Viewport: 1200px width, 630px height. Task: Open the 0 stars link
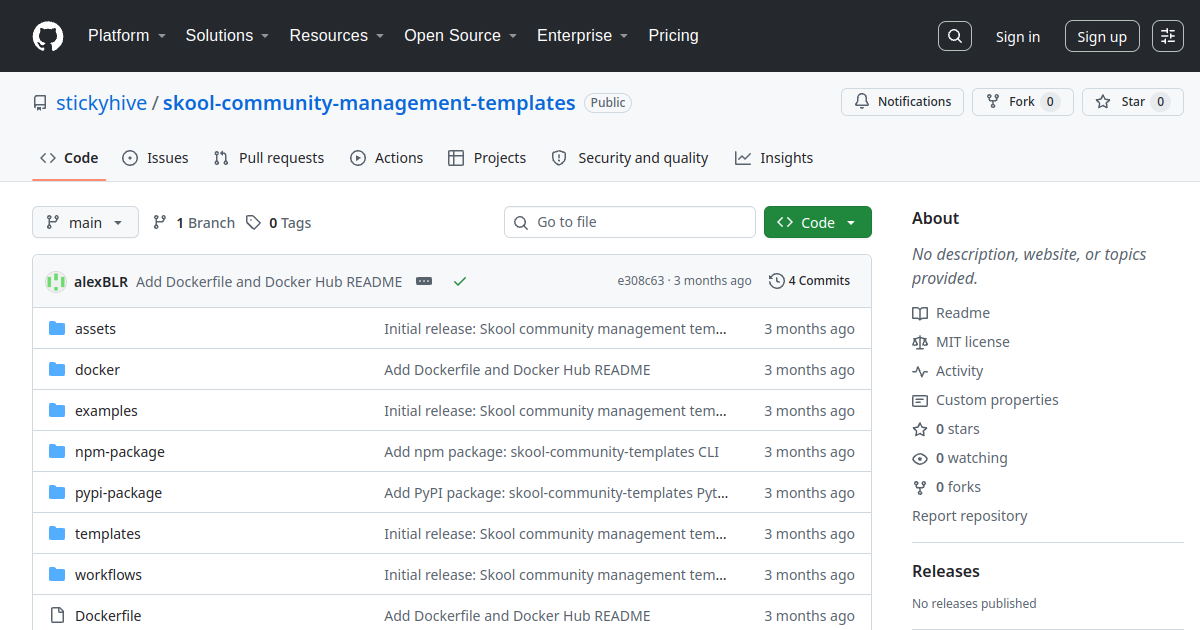pyautogui.click(x=947, y=429)
